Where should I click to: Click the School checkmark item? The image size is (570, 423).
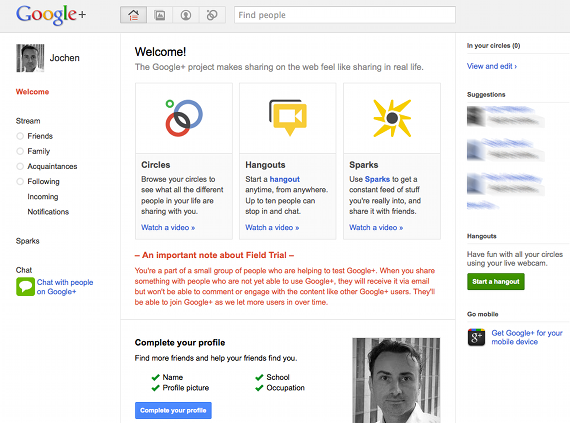click(x=272, y=377)
